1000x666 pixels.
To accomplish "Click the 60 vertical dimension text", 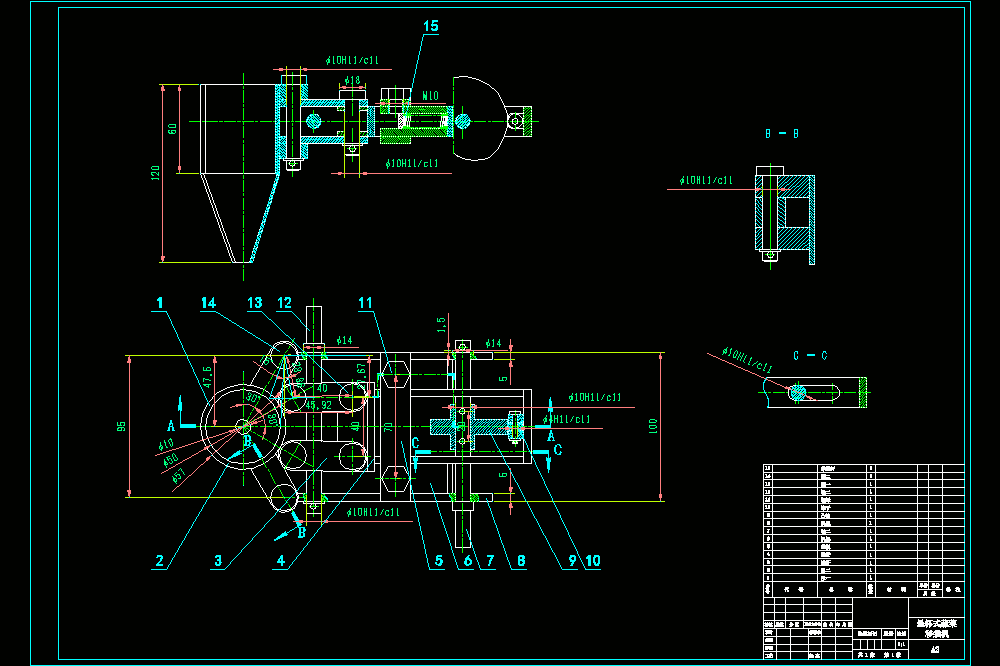I will 172,129.
